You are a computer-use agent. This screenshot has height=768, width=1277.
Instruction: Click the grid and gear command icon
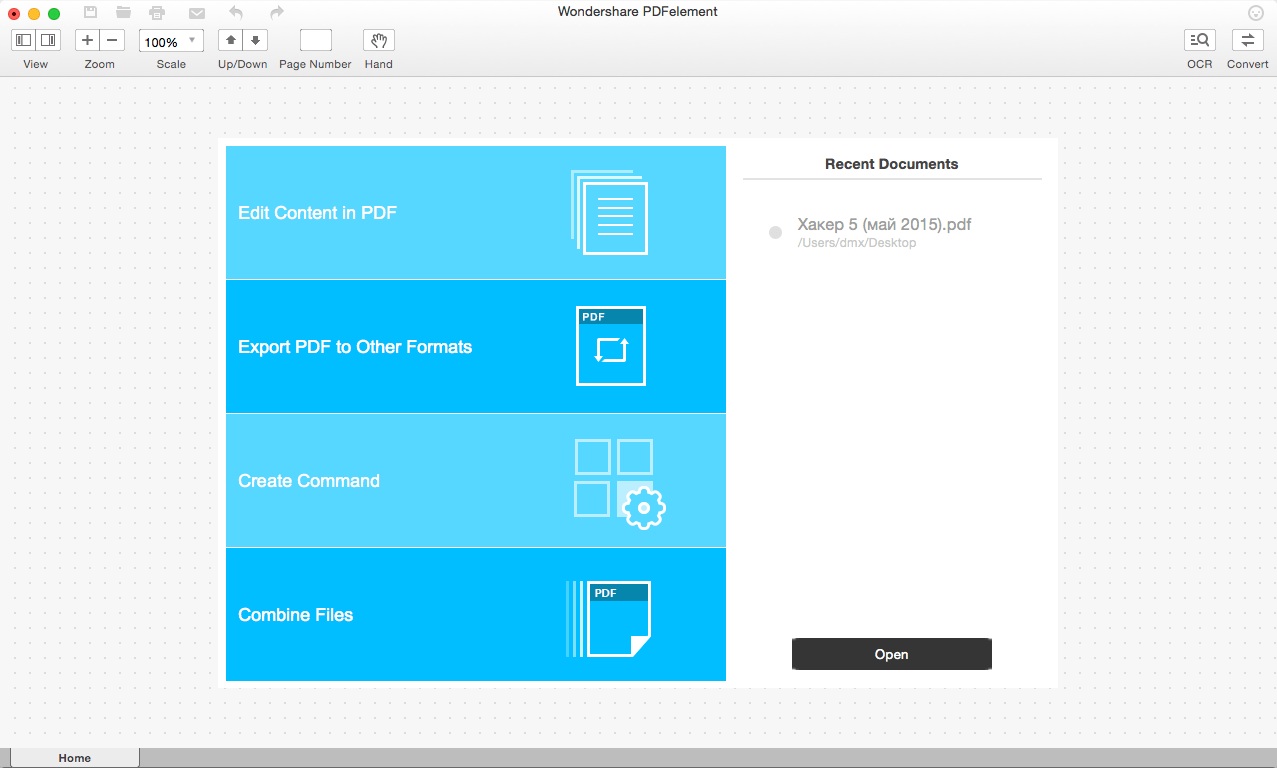tap(620, 484)
